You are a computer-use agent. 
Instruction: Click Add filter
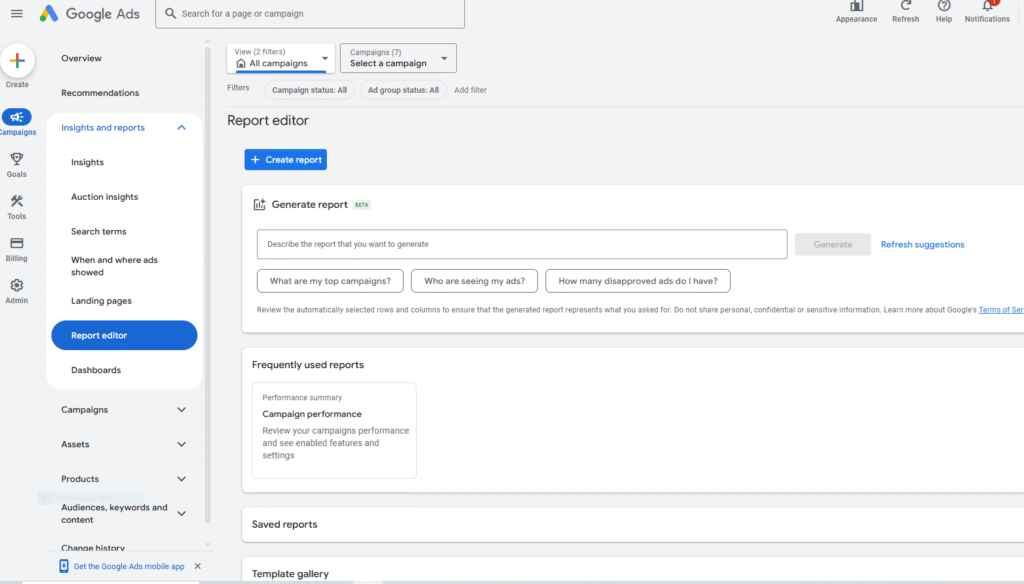pyautogui.click(x=470, y=90)
